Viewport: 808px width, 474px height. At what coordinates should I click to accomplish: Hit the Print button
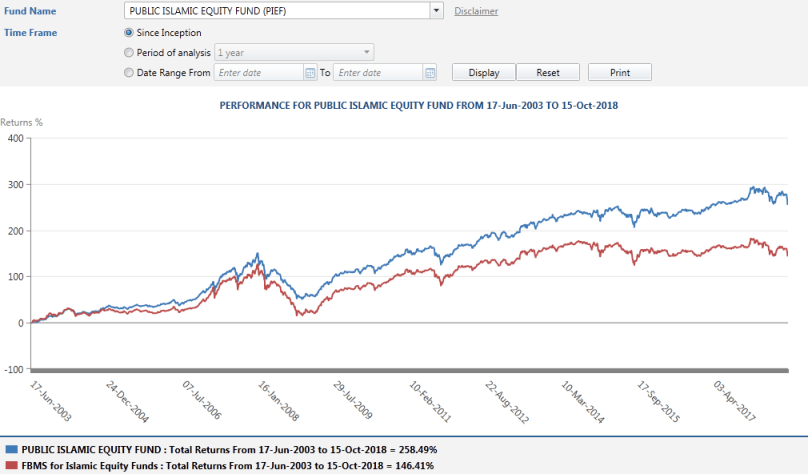(x=619, y=73)
